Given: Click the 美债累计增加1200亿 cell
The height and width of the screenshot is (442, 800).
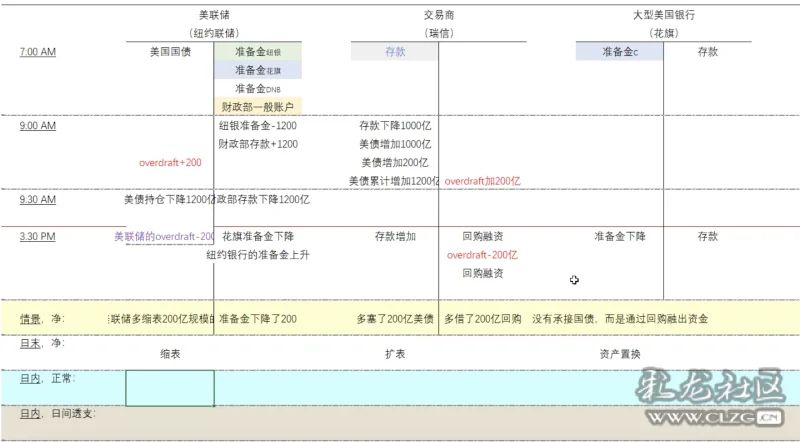Looking at the screenshot, I should click(394, 181).
